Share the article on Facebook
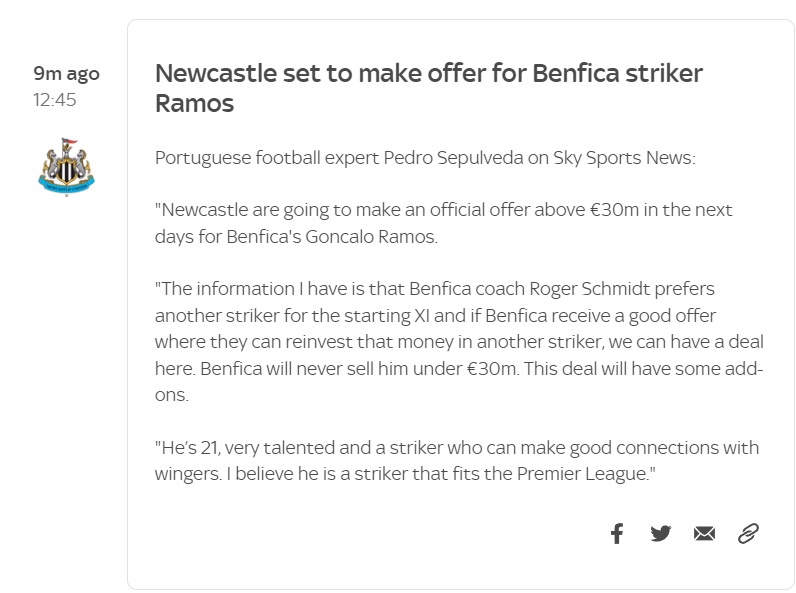This screenshot has height=593, width=796. 617,534
